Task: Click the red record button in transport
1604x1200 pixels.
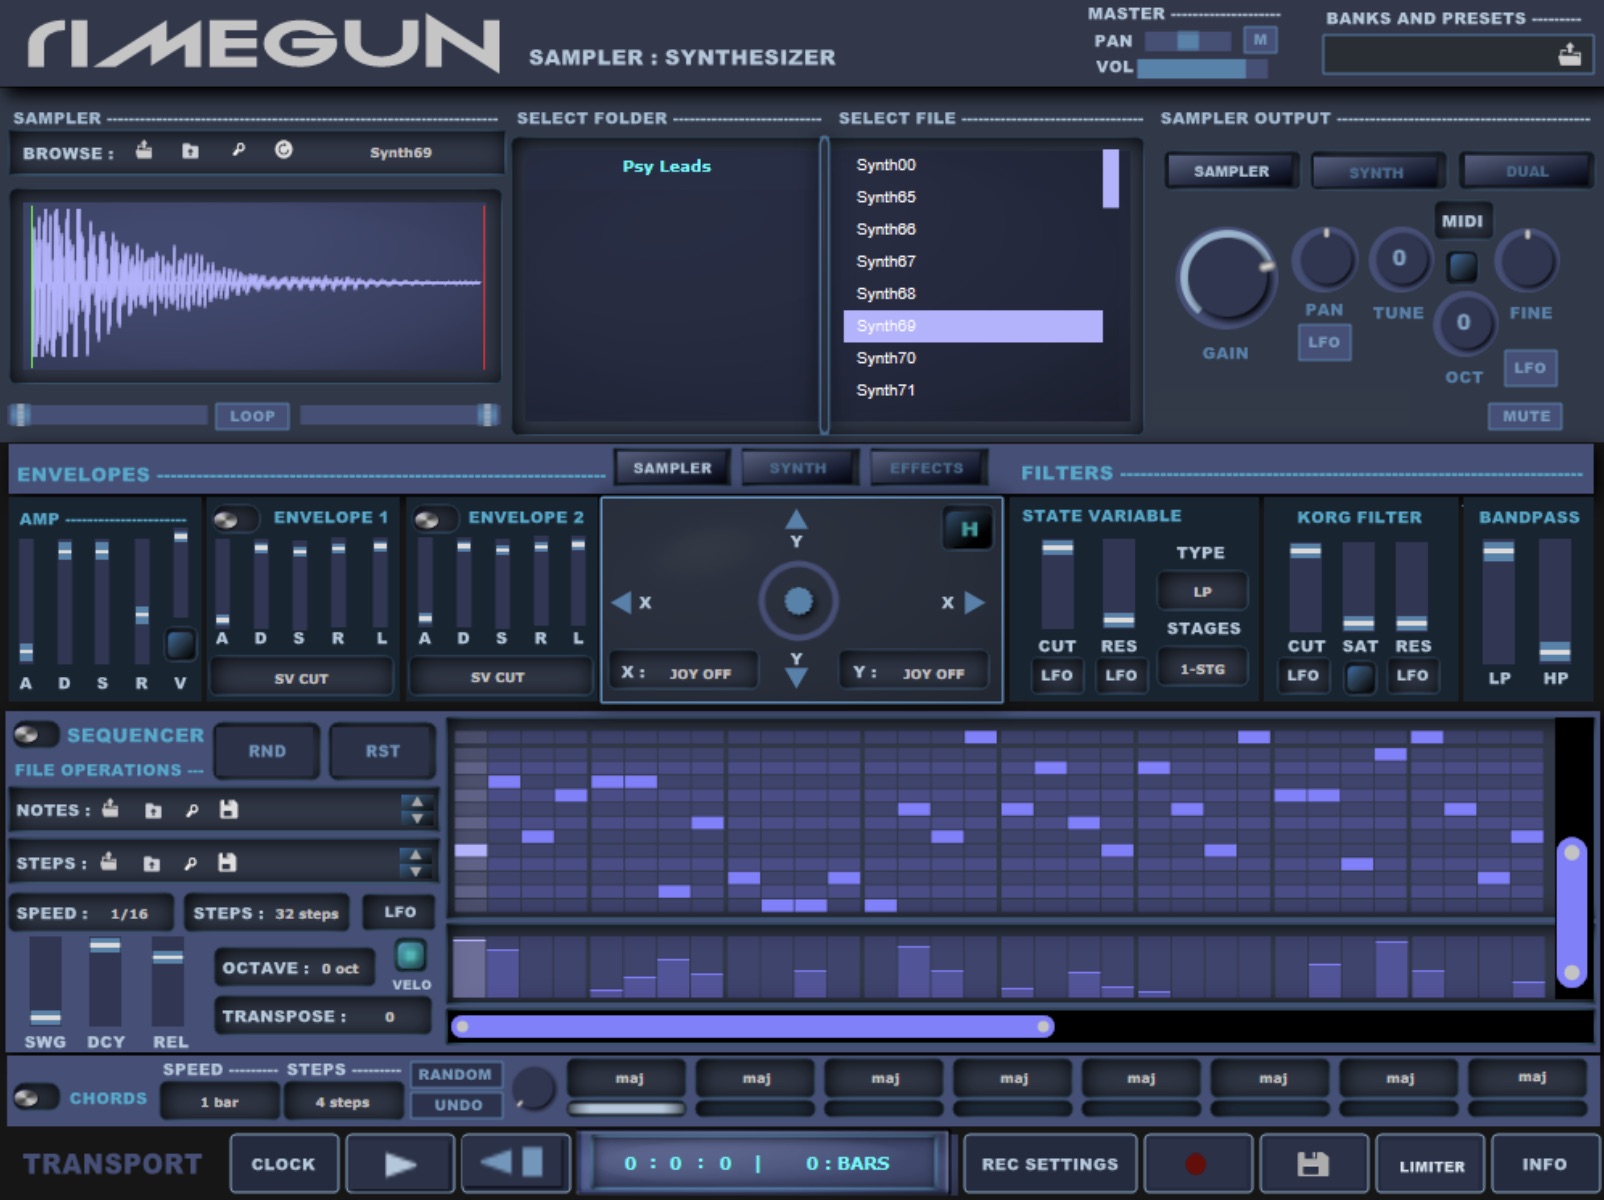Action: point(1196,1164)
